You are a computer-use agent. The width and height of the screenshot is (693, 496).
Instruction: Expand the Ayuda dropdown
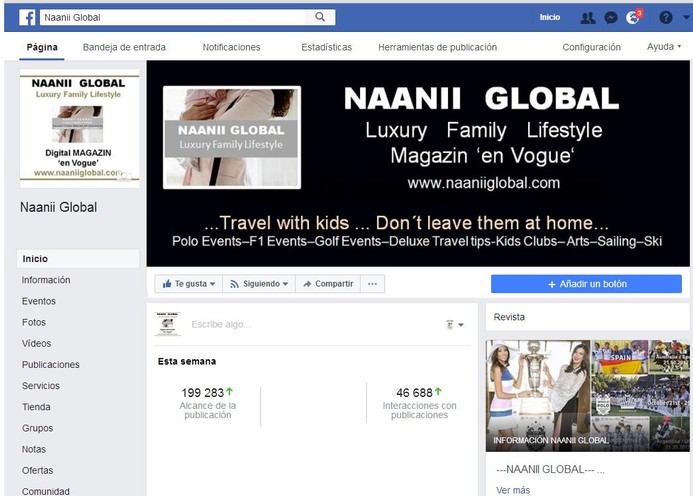(x=664, y=46)
